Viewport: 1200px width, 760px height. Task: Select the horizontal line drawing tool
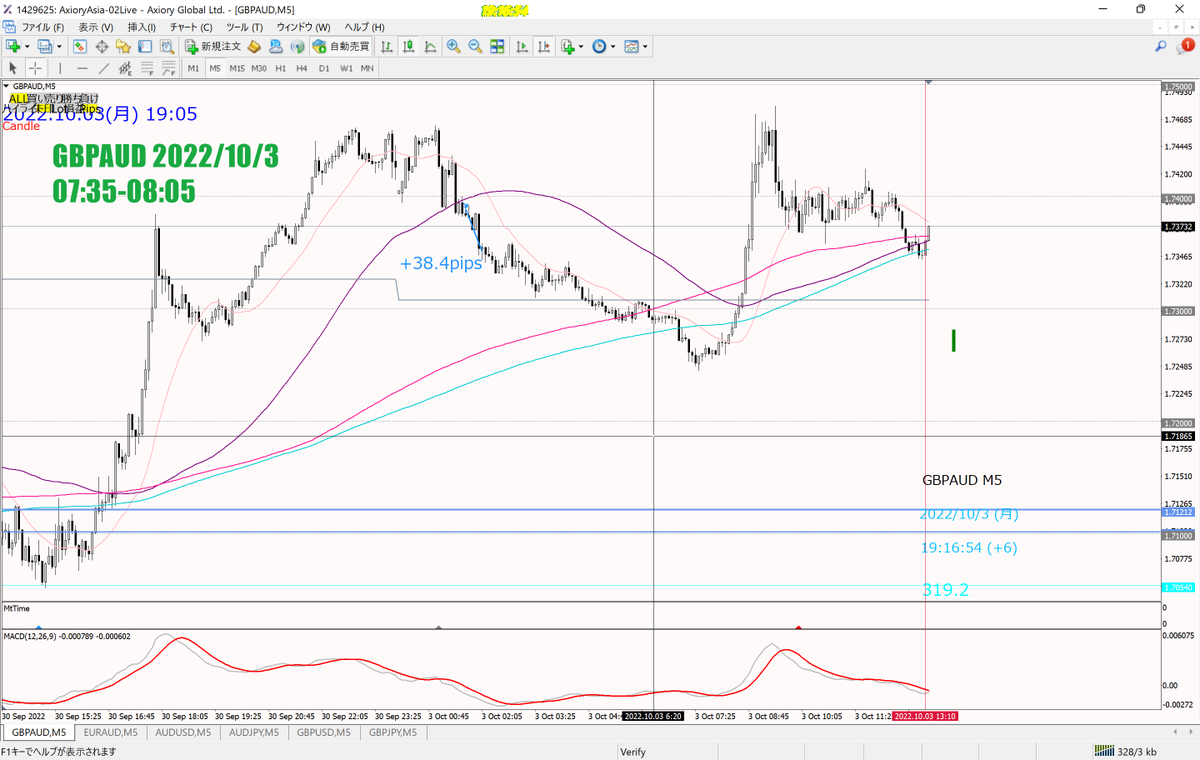click(82, 68)
